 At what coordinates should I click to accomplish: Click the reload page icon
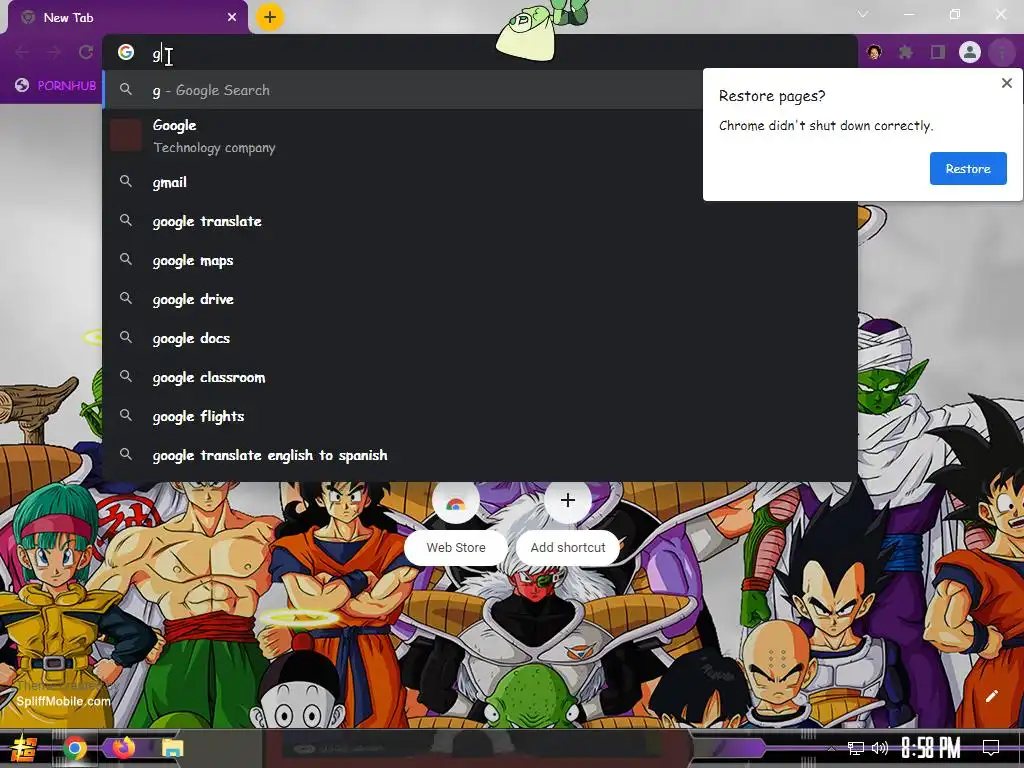[86, 52]
